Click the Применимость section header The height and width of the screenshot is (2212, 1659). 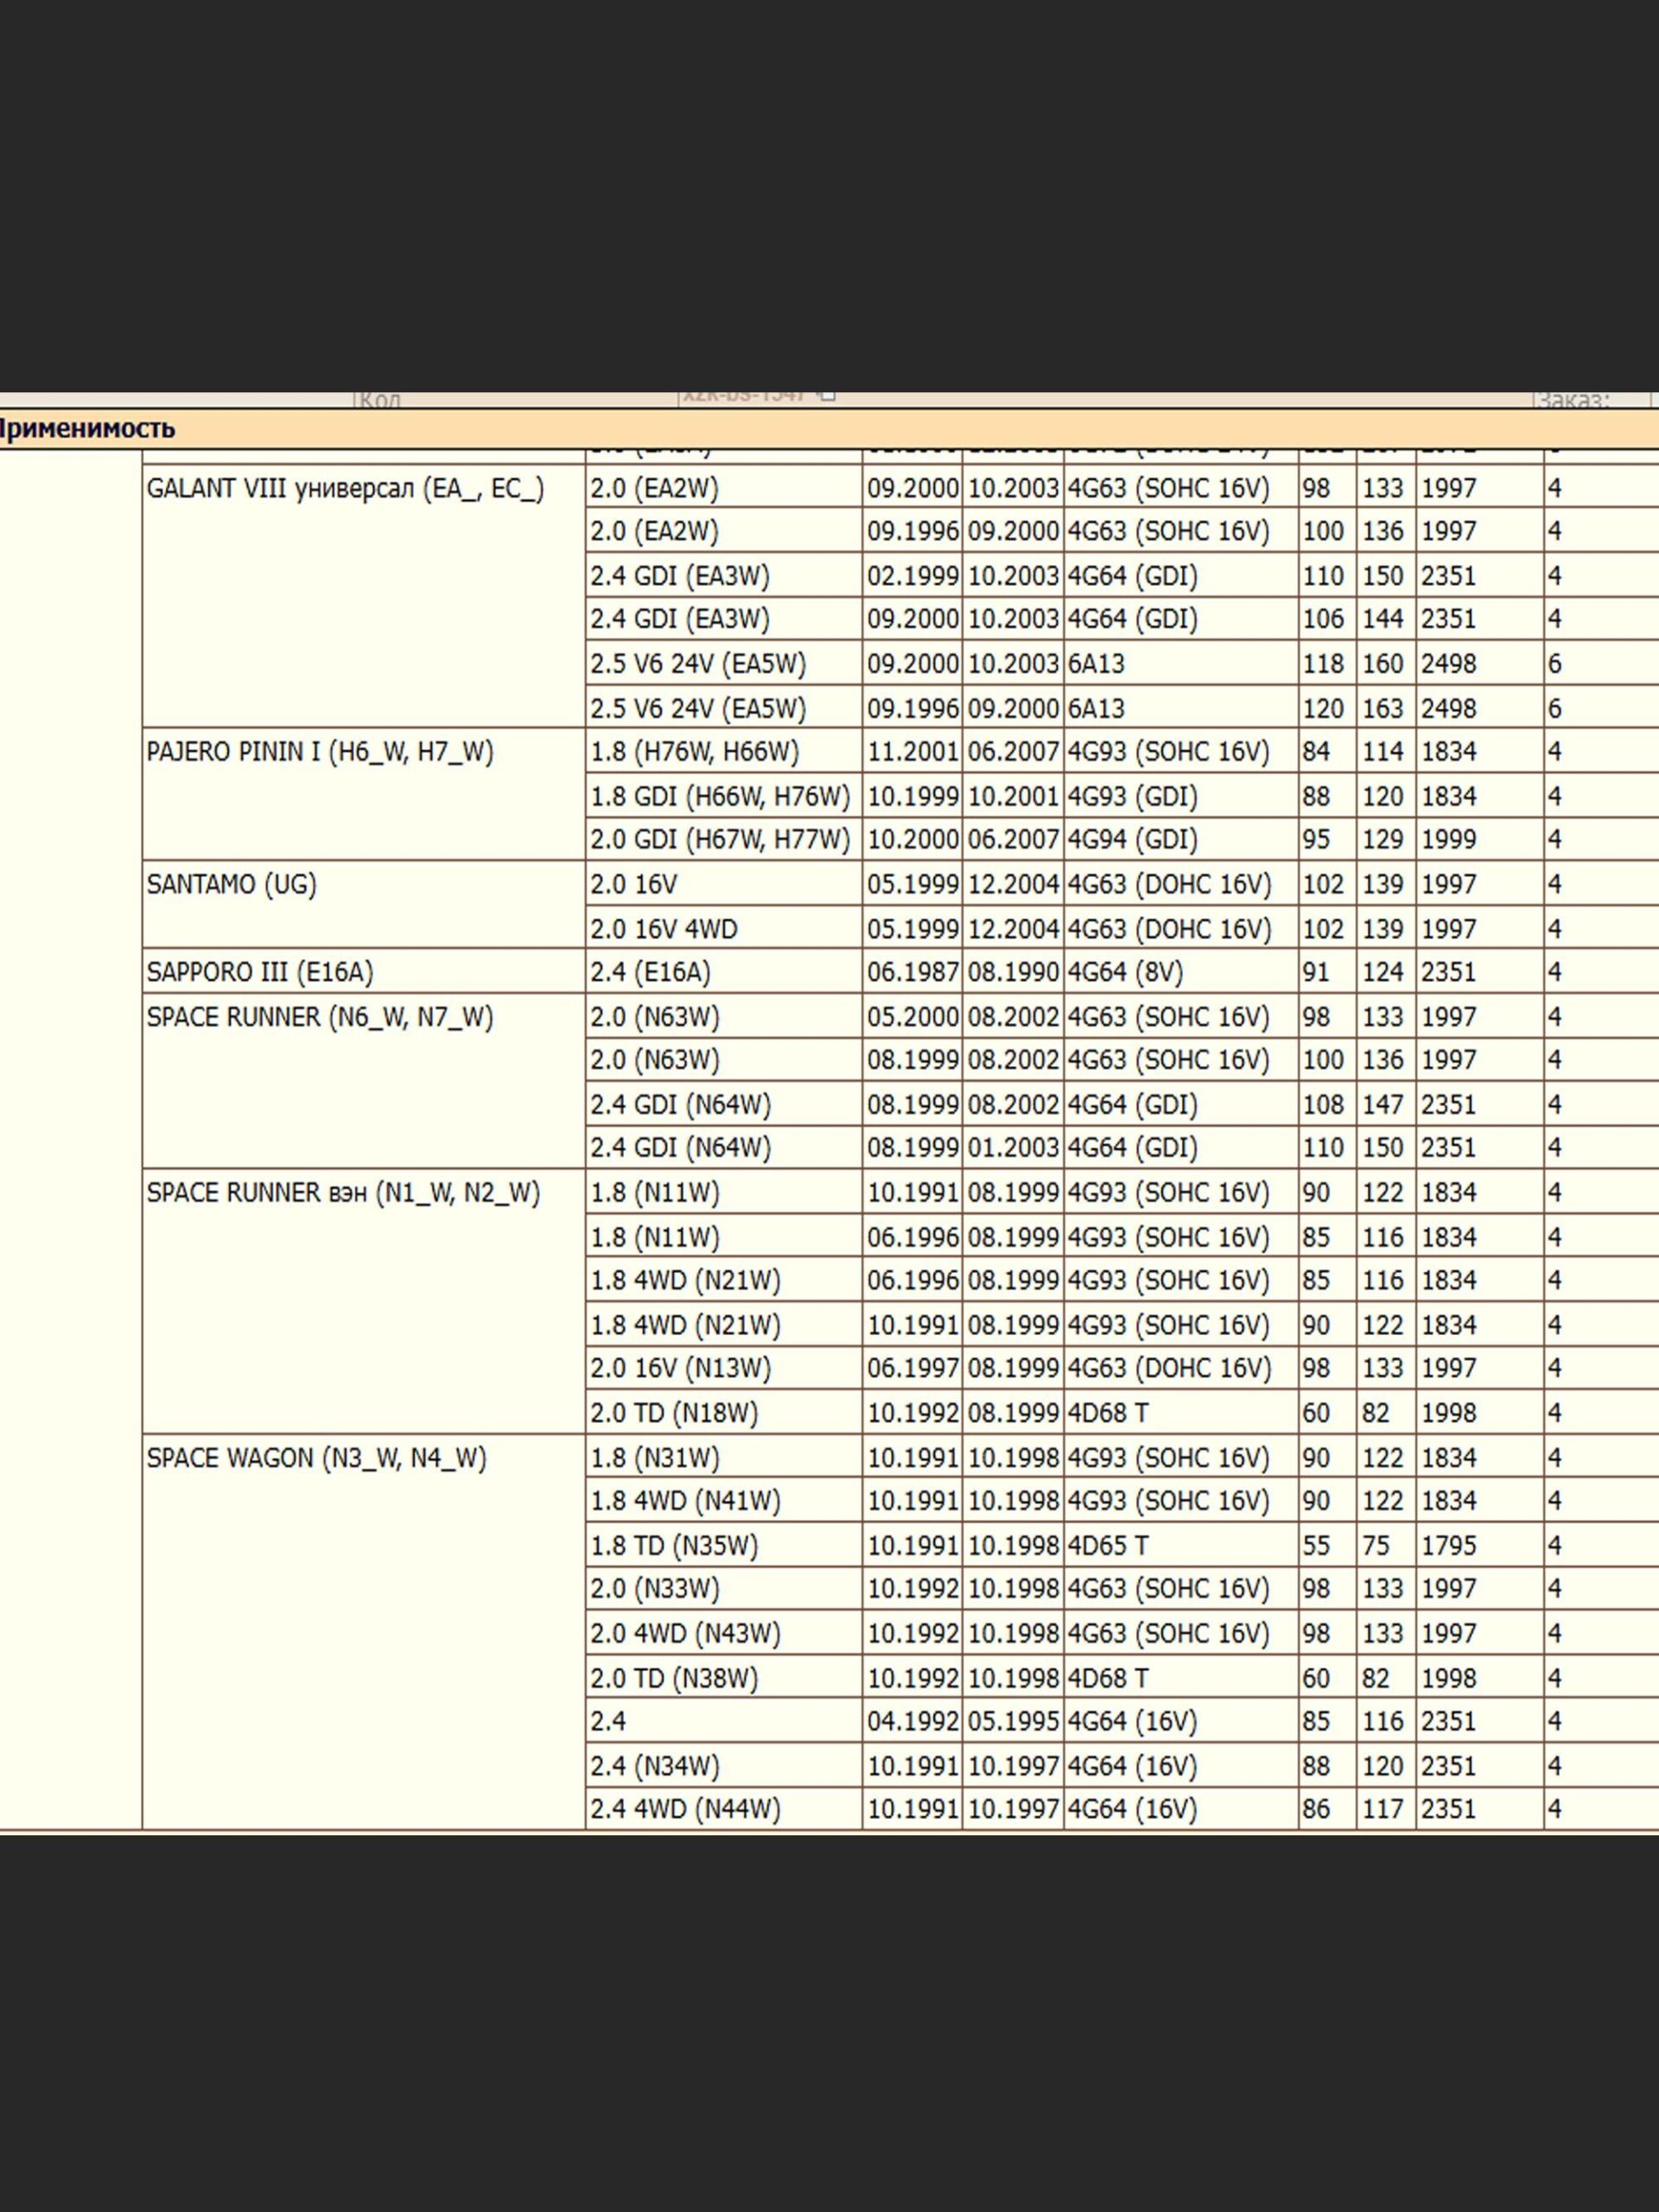point(86,429)
